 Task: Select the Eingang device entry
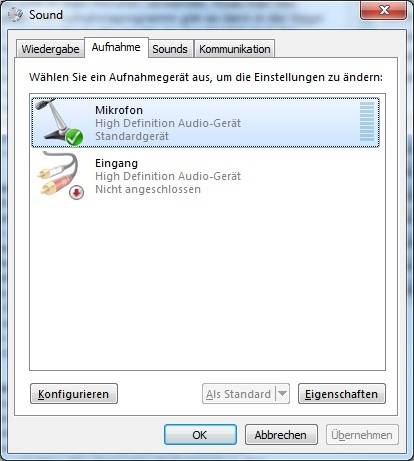pos(206,176)
